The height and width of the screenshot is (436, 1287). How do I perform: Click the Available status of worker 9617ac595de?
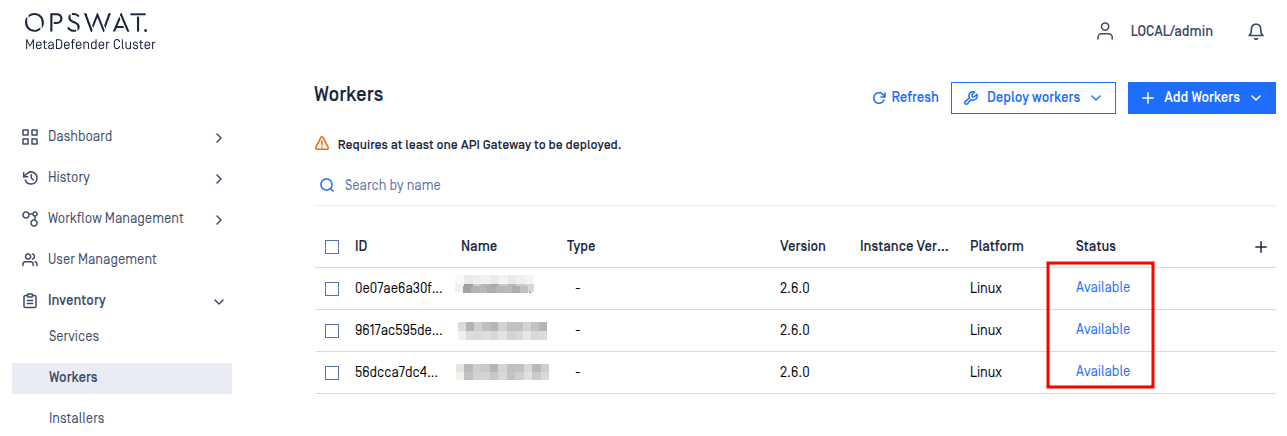(x=1102, y=329)
